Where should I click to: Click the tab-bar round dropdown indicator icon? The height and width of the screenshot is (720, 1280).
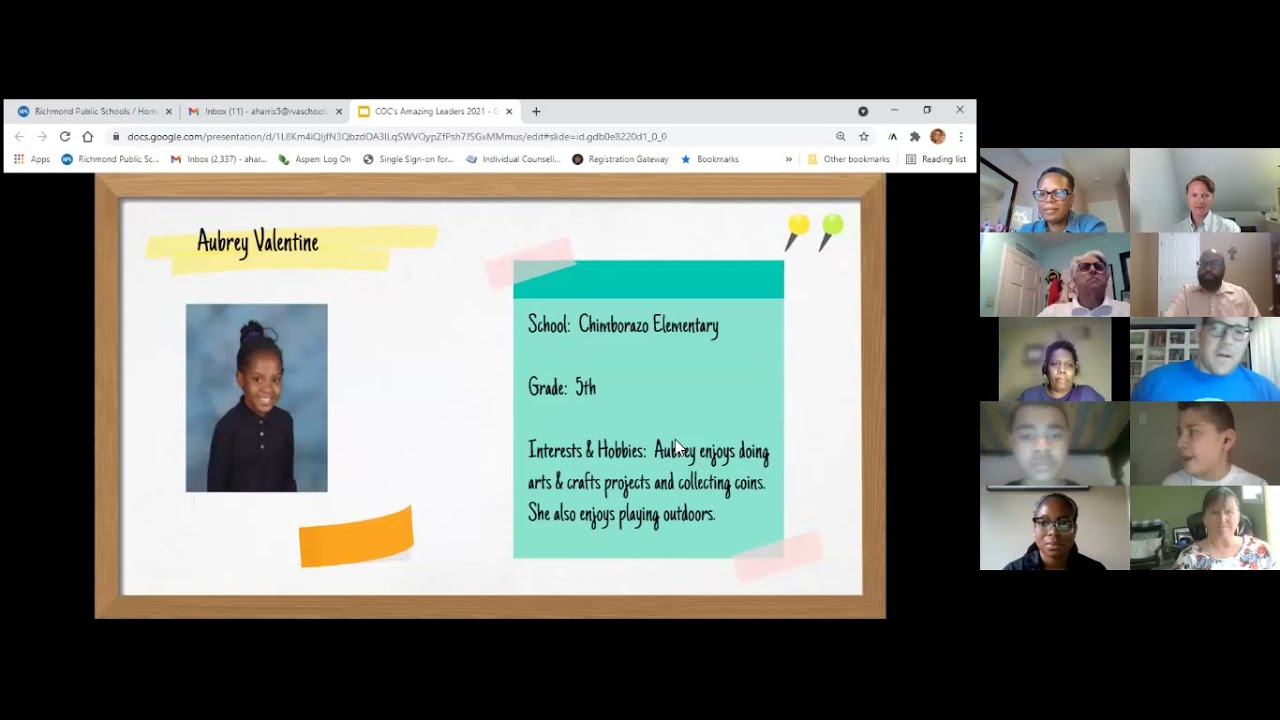pos(863,111)
